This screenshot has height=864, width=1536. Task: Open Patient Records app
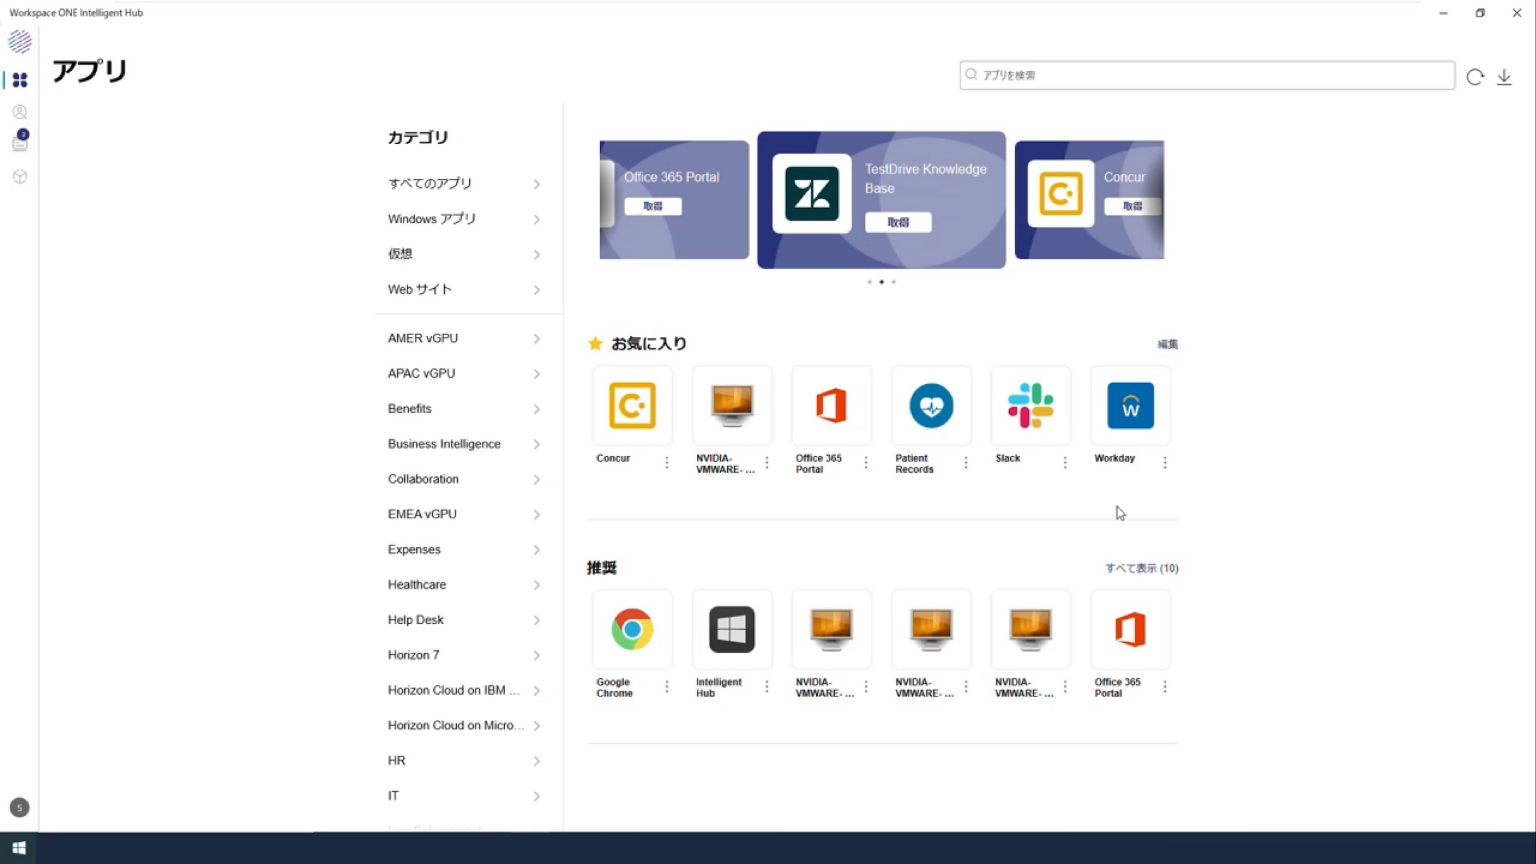(931, 406)
